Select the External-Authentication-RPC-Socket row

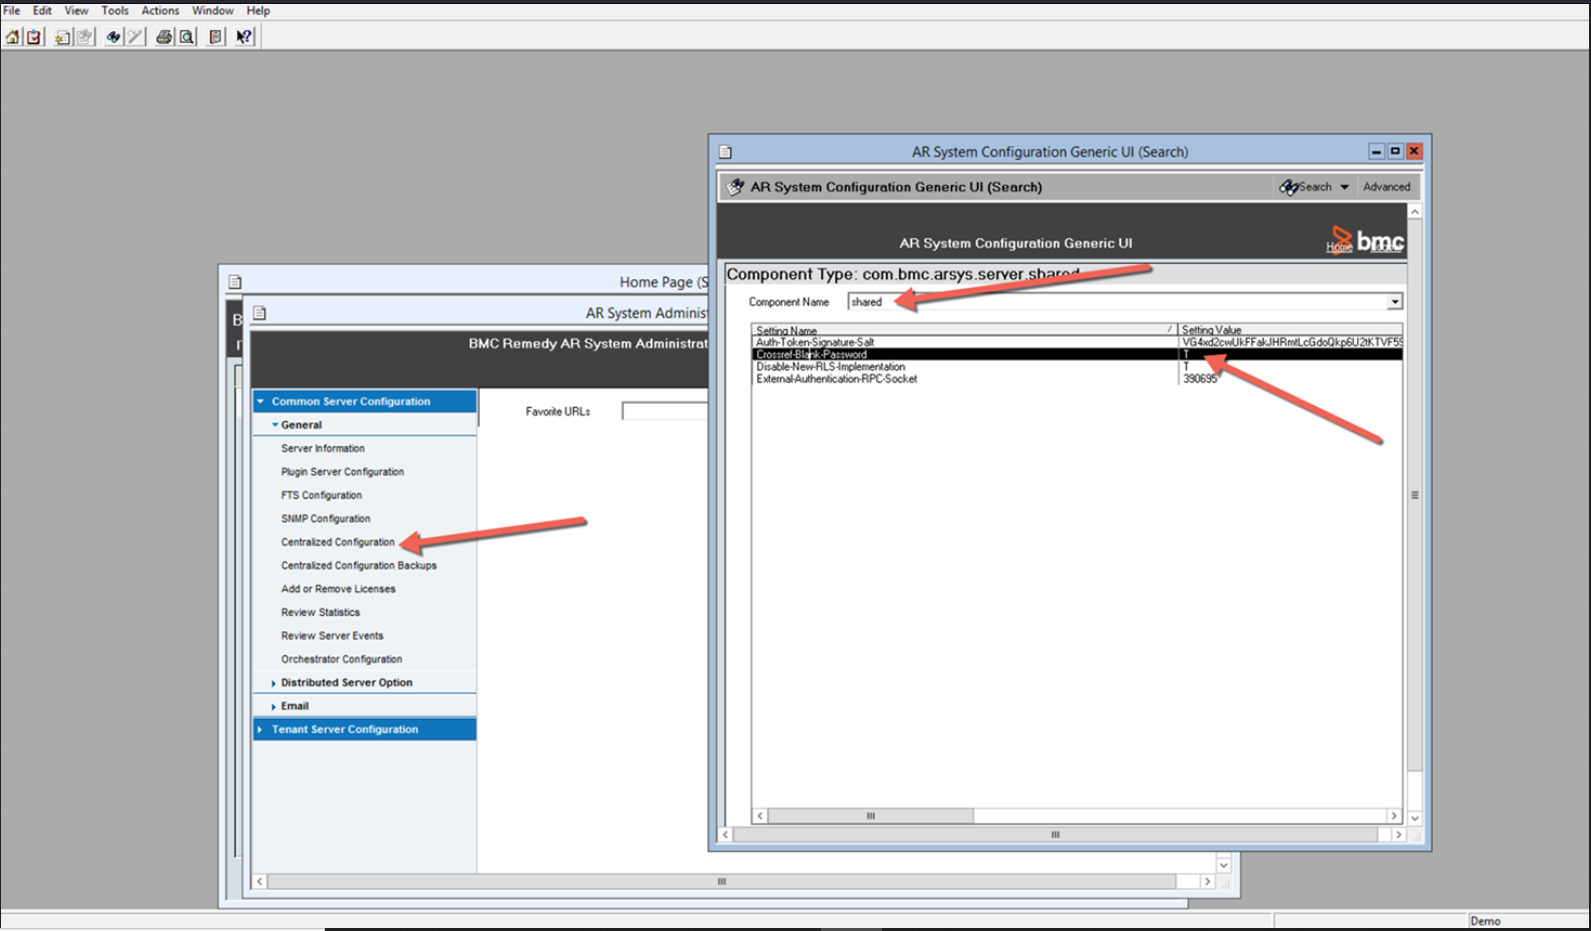pyautogui.click(x=1077, y=379)
